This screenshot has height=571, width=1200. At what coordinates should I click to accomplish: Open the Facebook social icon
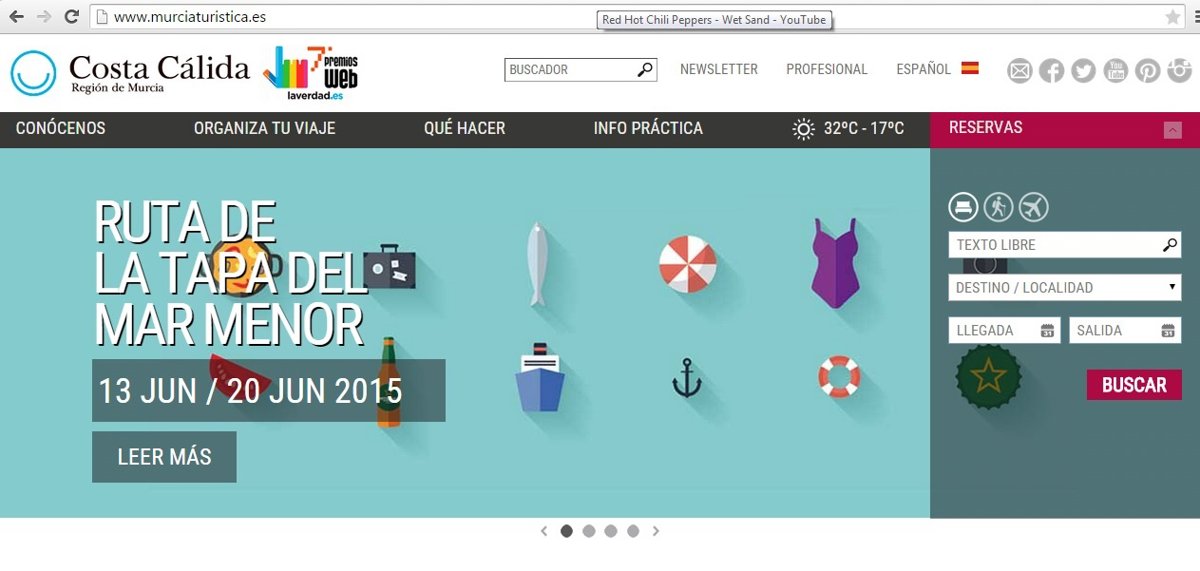[1051, 70]
